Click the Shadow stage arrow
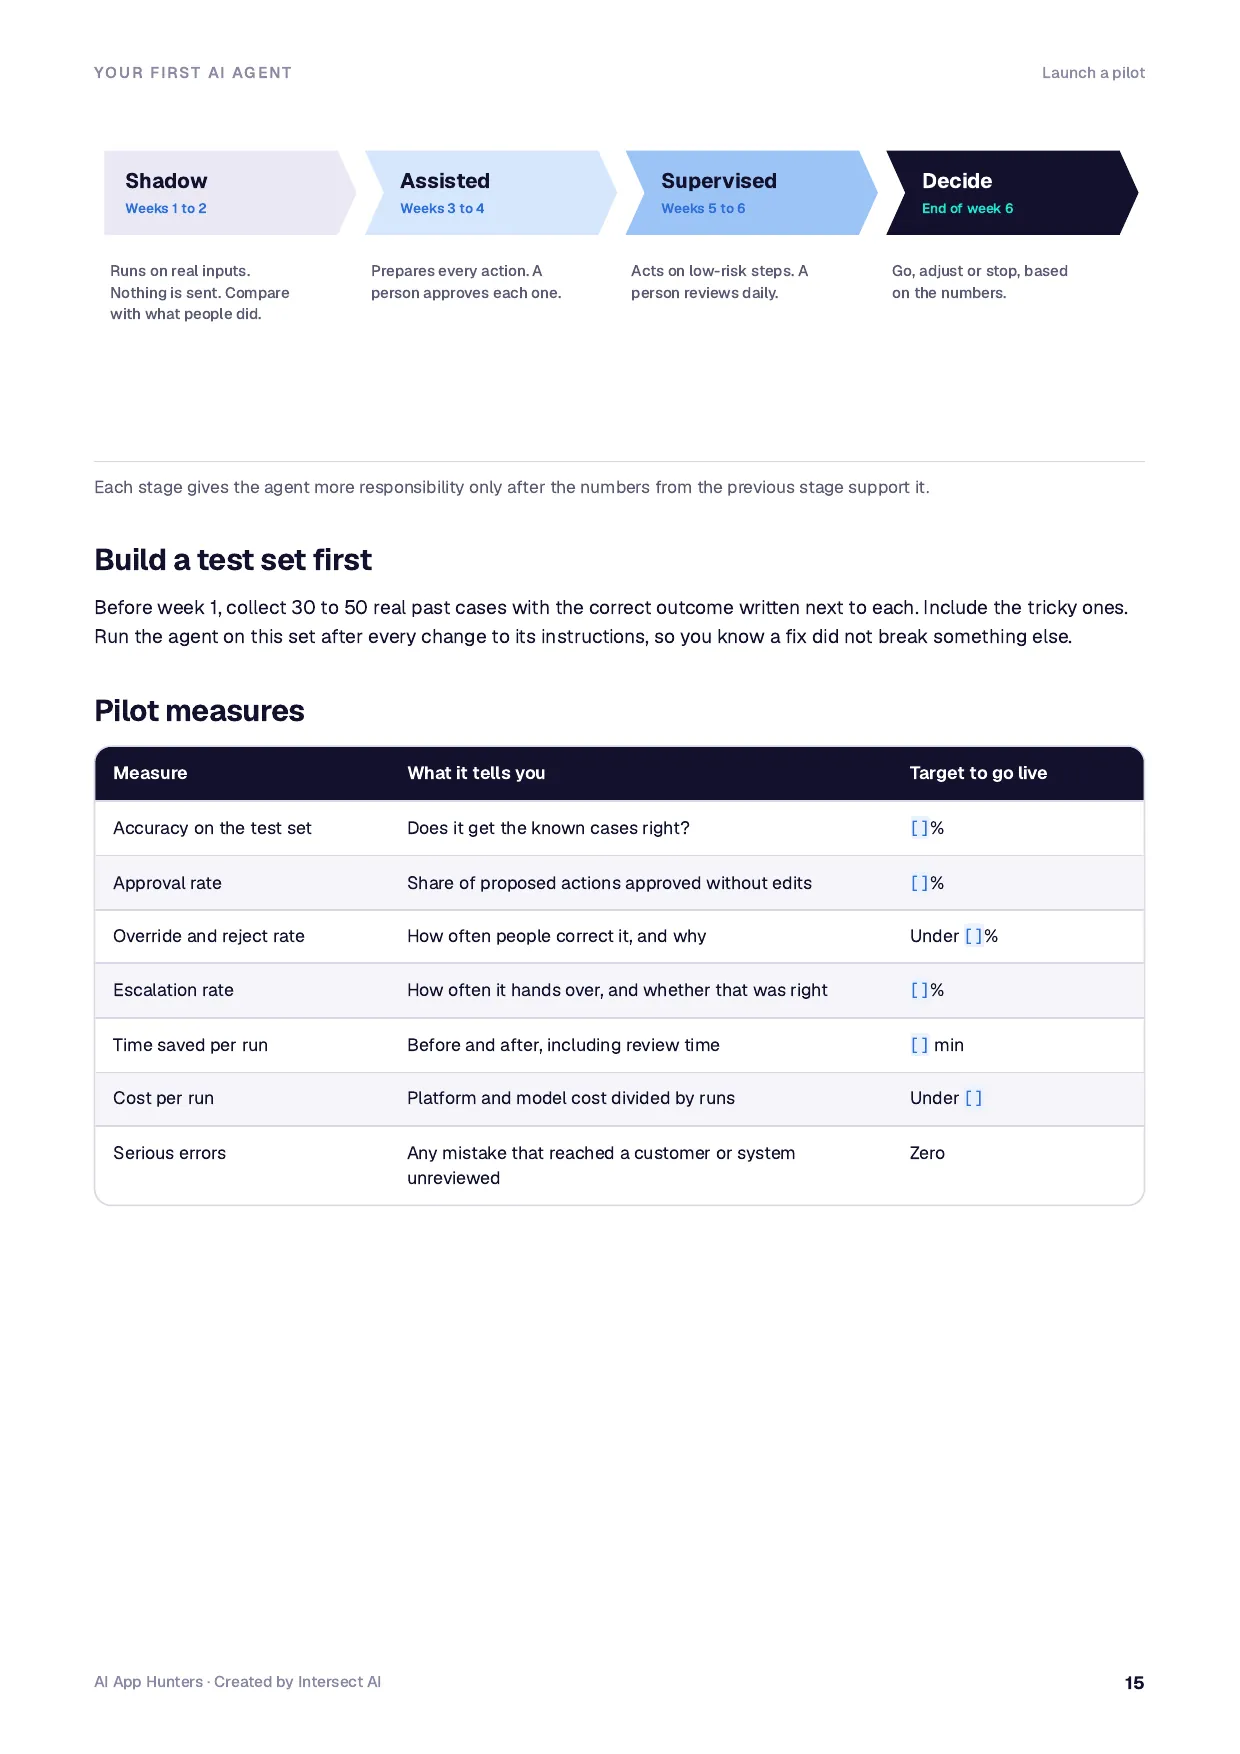The height and width of the screenshot is (1754, 1240). [230, 193]
